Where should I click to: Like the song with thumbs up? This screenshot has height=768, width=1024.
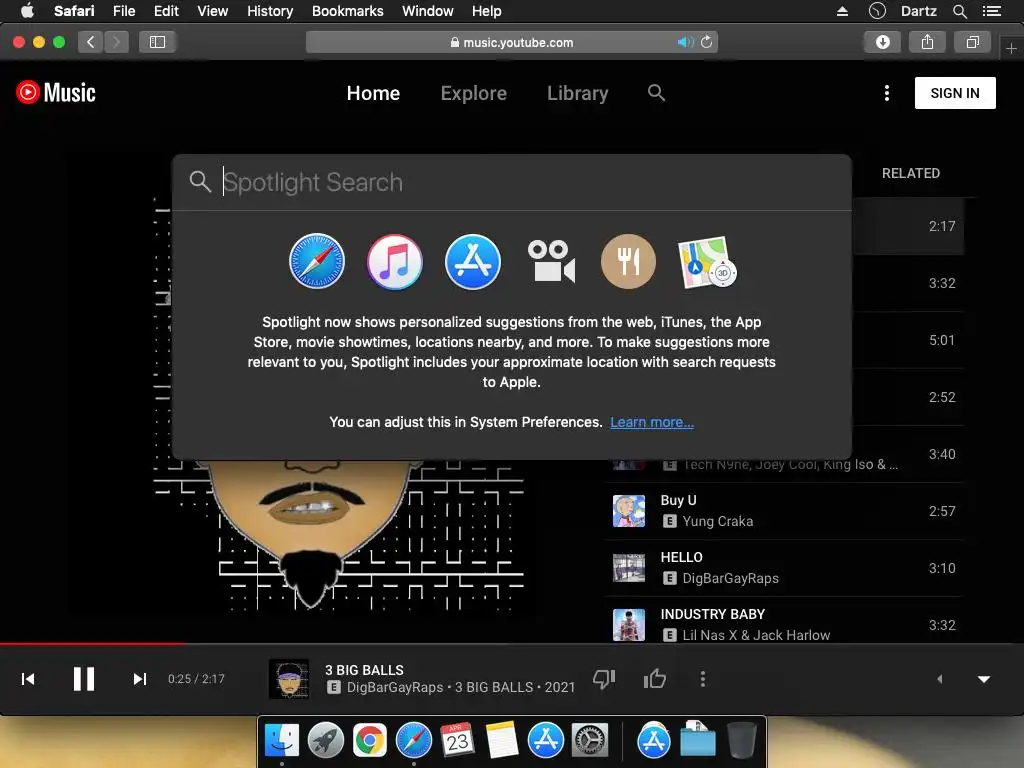pos(654,679)
